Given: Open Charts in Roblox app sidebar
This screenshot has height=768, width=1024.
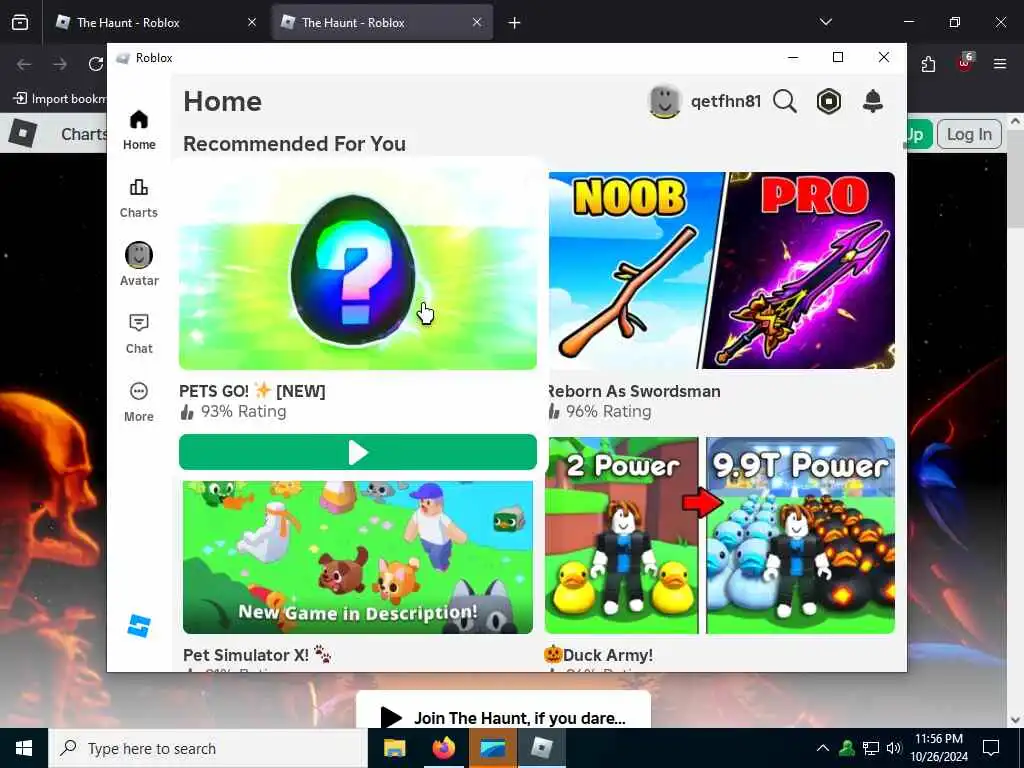Looking at the screenshot, I should pos(139,199).
